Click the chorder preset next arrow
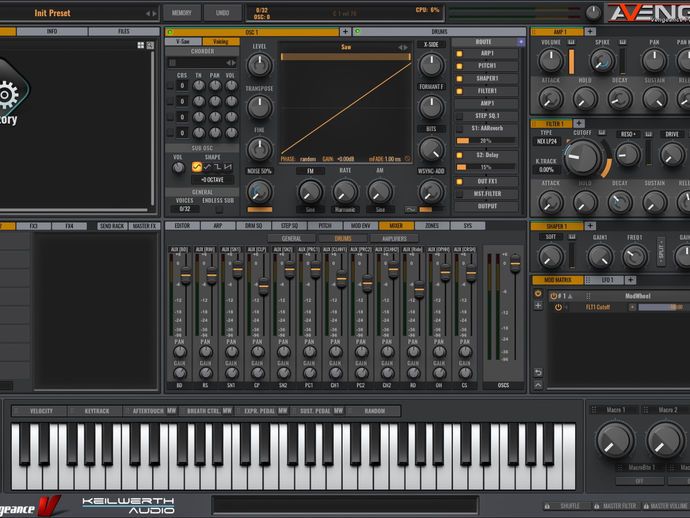The image size is (690, 518). pyautogui.click(x=234, y=63)
